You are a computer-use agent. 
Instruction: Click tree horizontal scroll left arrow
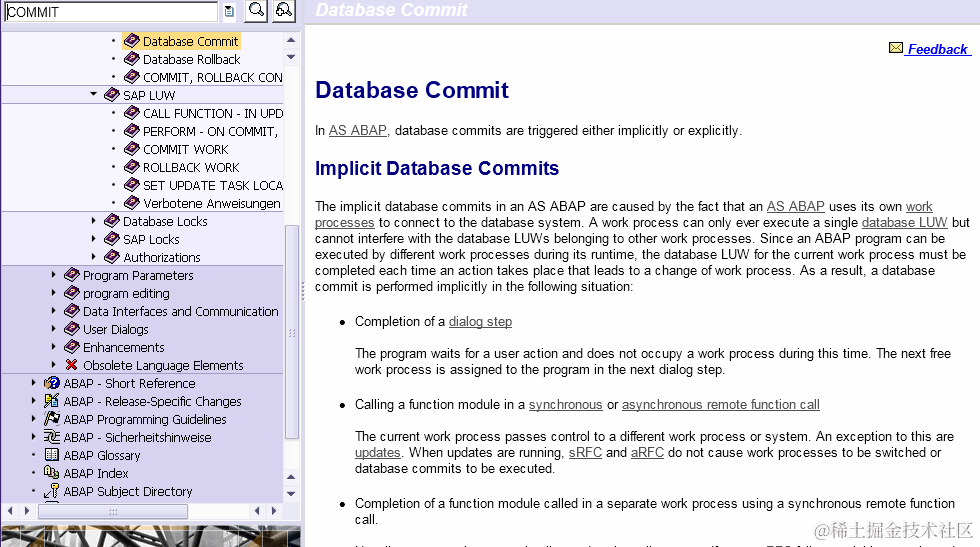coord(9,511)
